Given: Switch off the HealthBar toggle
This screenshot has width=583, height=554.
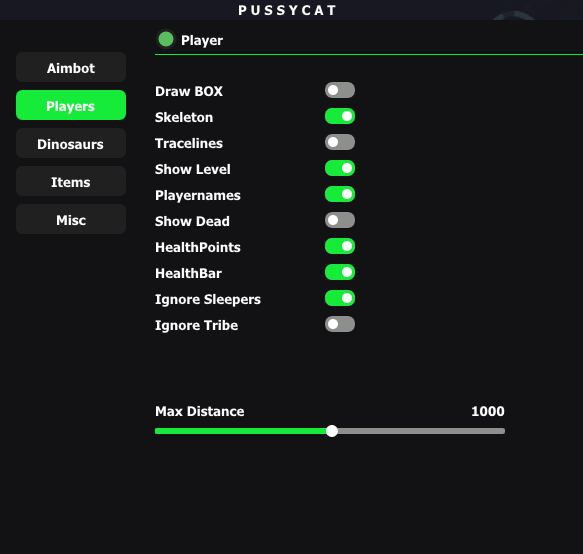Looking at the screenshot, I should tap(340, 273).
